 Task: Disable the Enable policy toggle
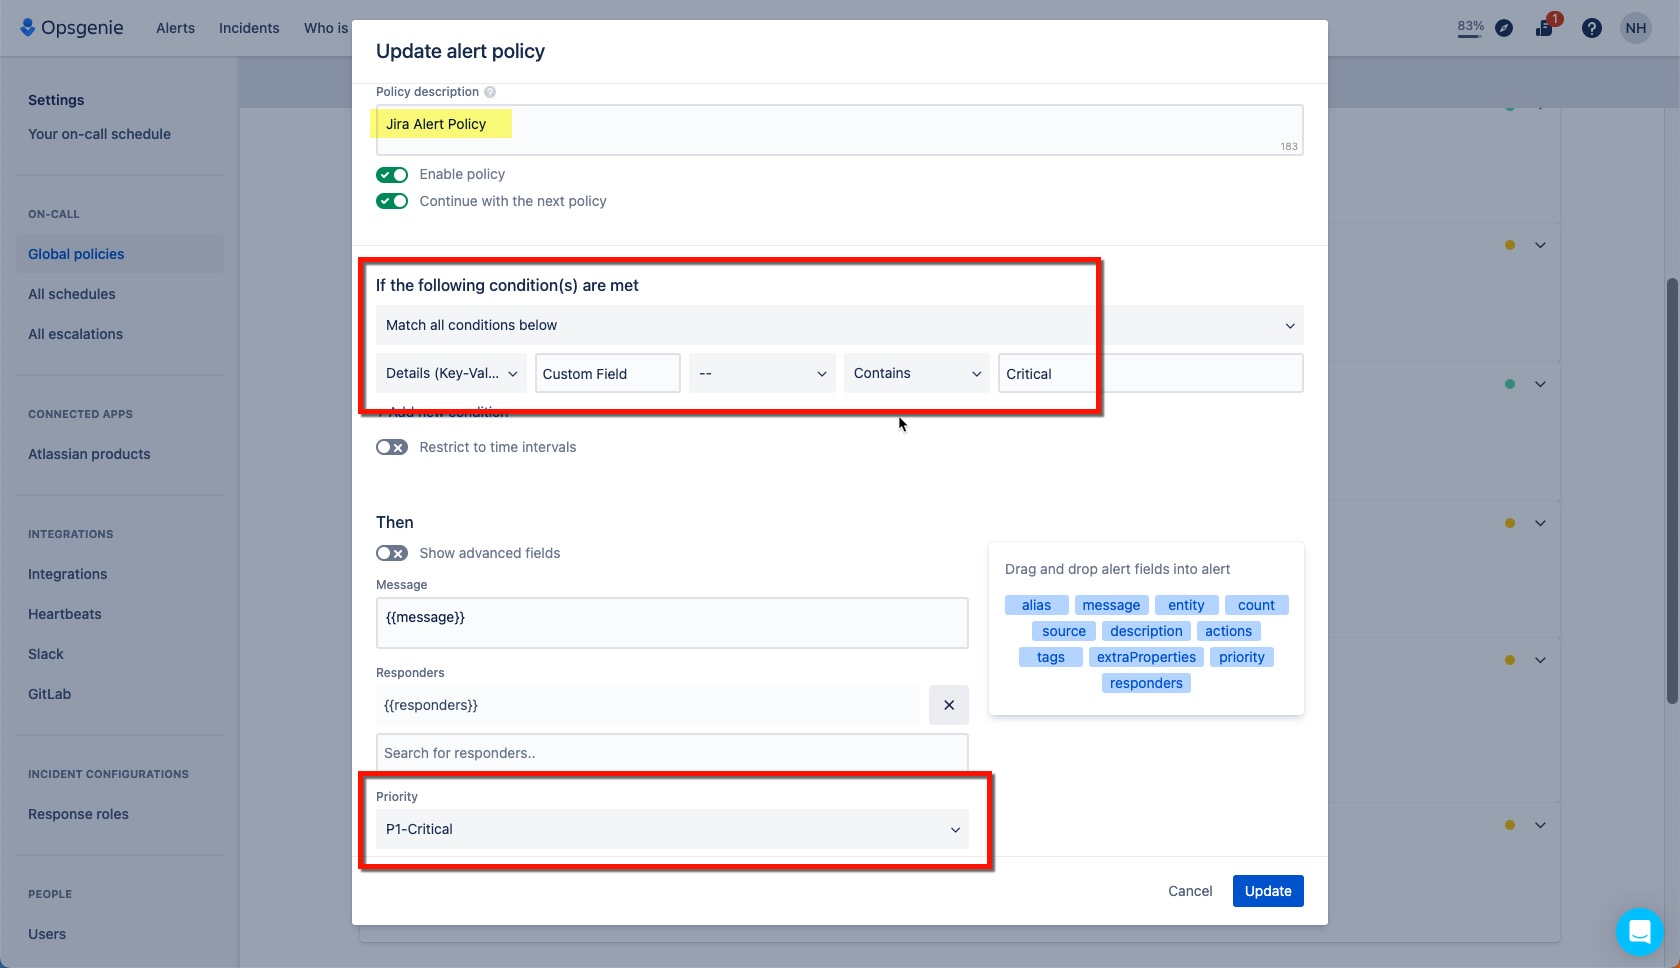point(392,174)
